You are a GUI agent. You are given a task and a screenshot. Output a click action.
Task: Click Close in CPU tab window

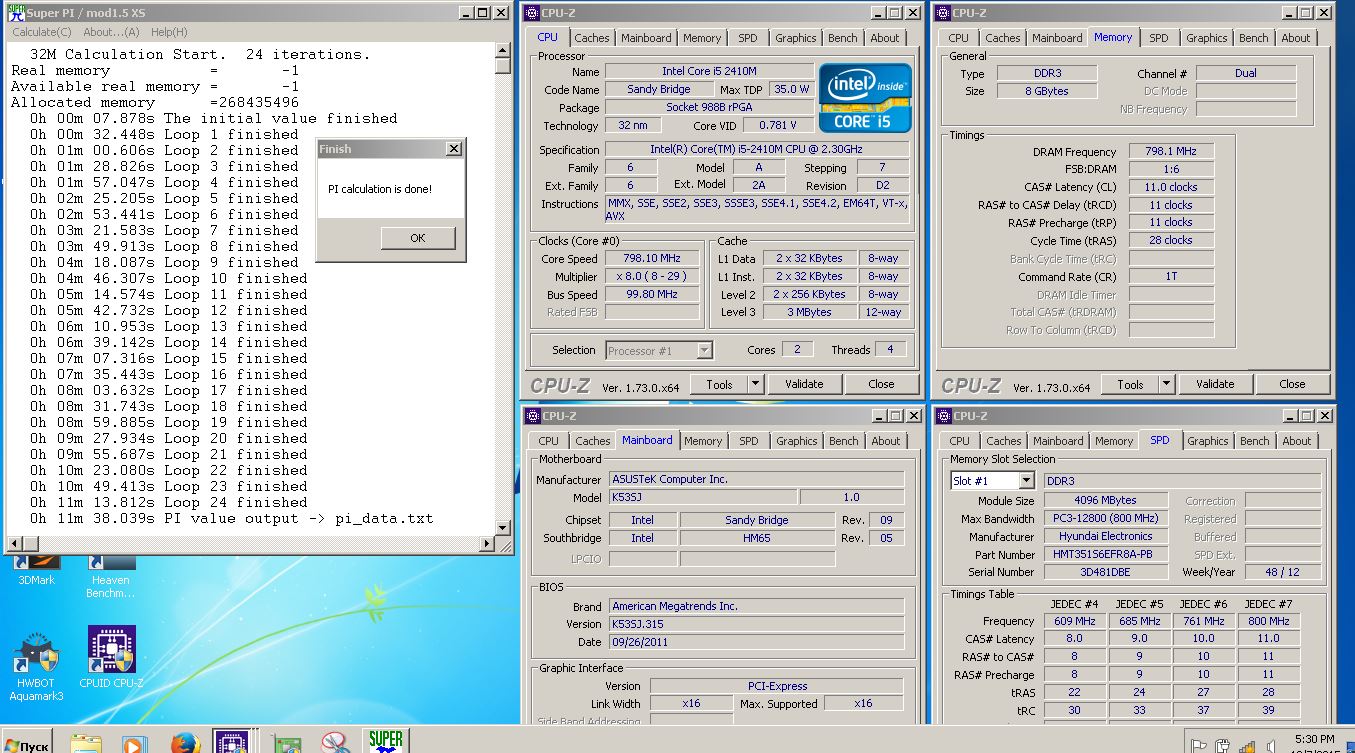(x=881, y=384)
